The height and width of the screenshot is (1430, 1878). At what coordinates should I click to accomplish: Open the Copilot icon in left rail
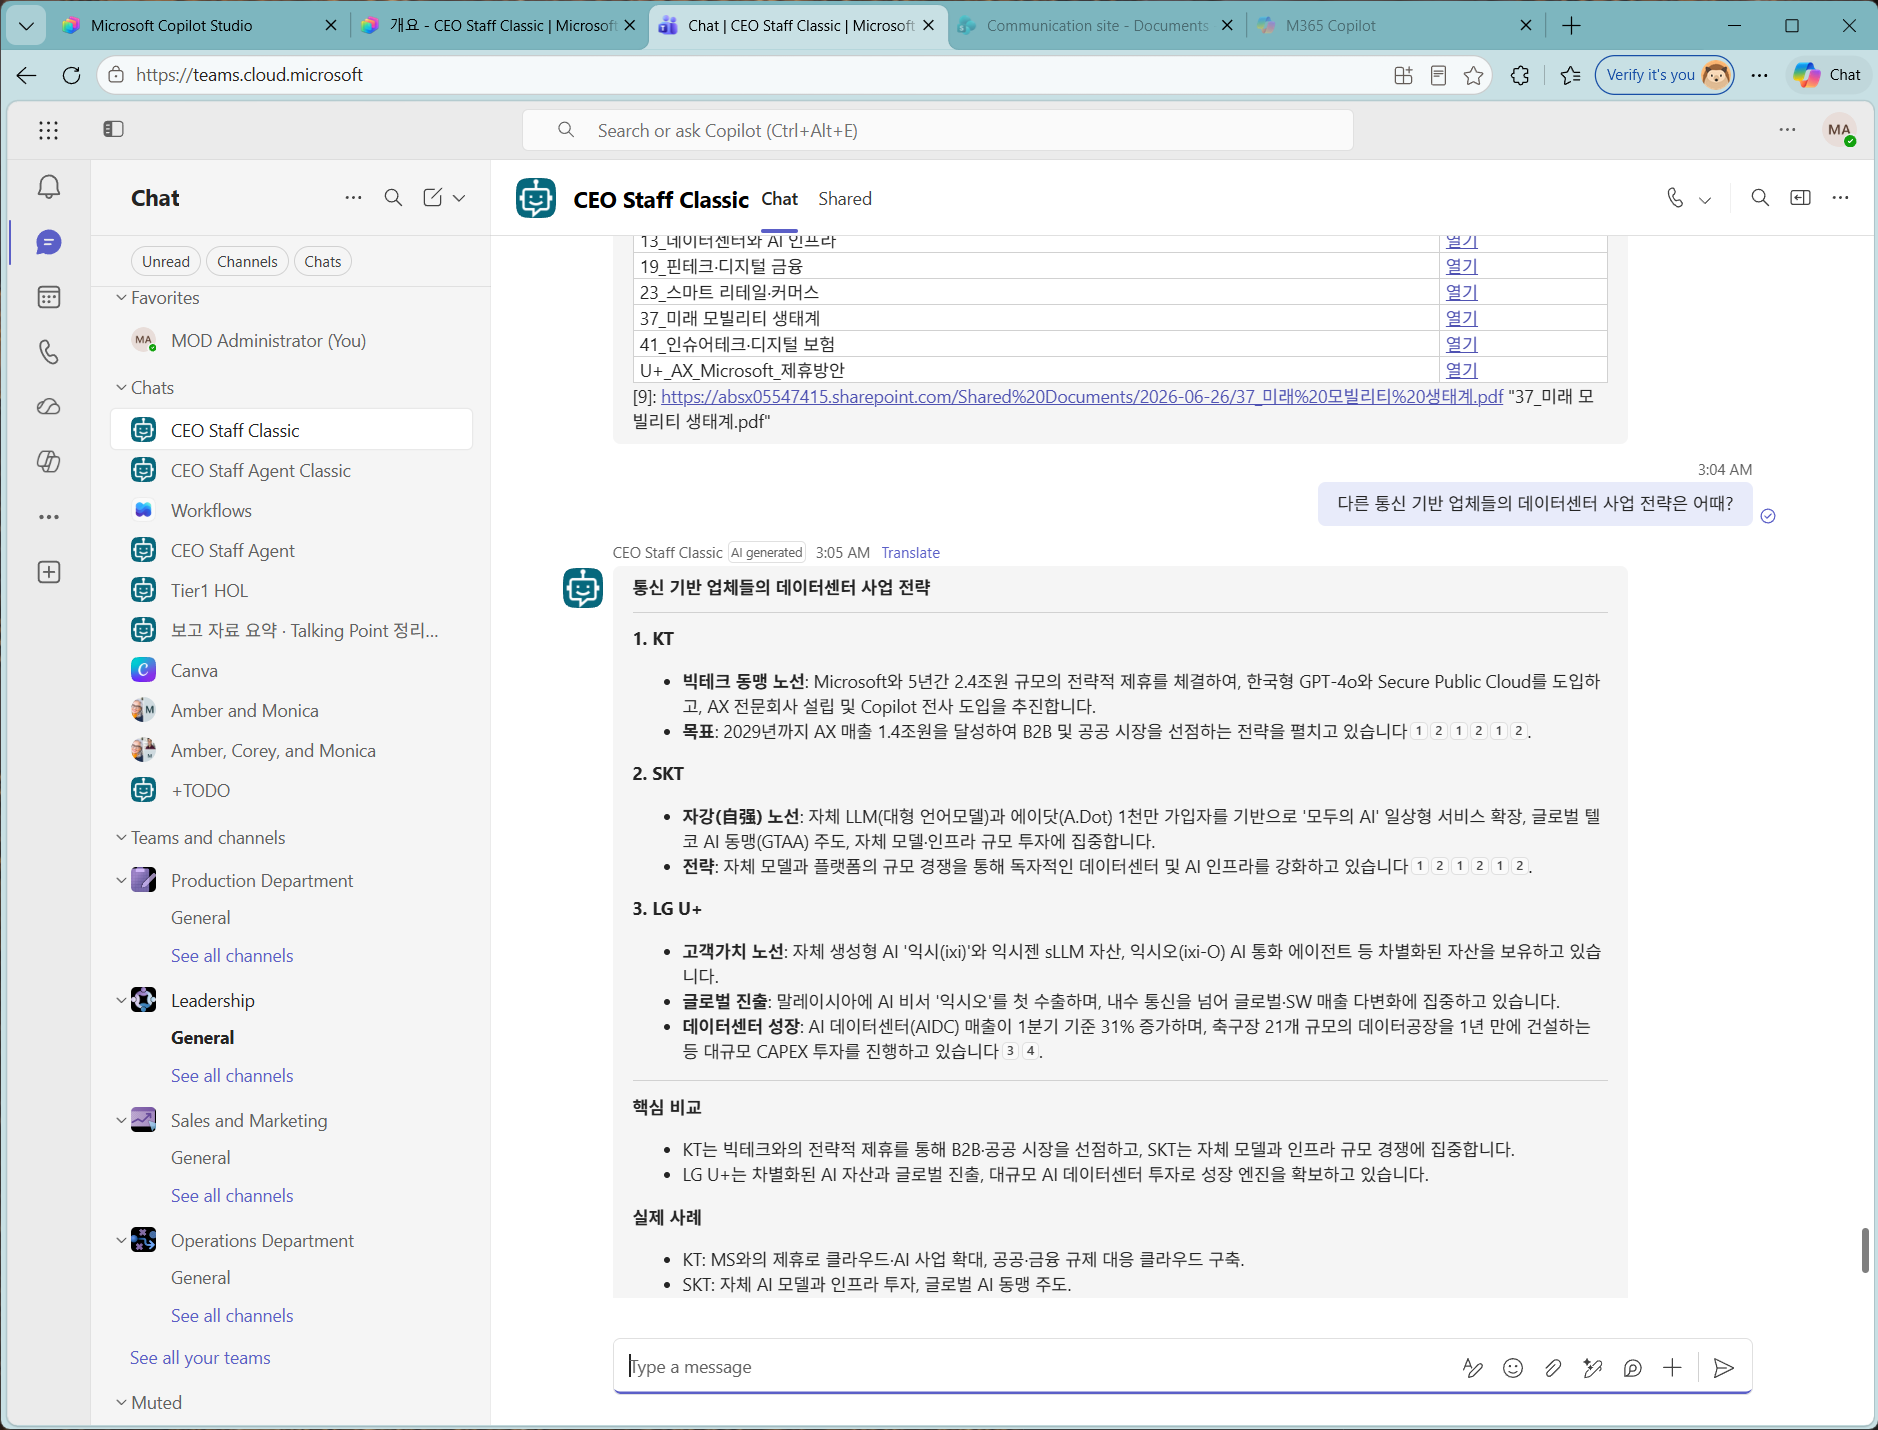48,462
